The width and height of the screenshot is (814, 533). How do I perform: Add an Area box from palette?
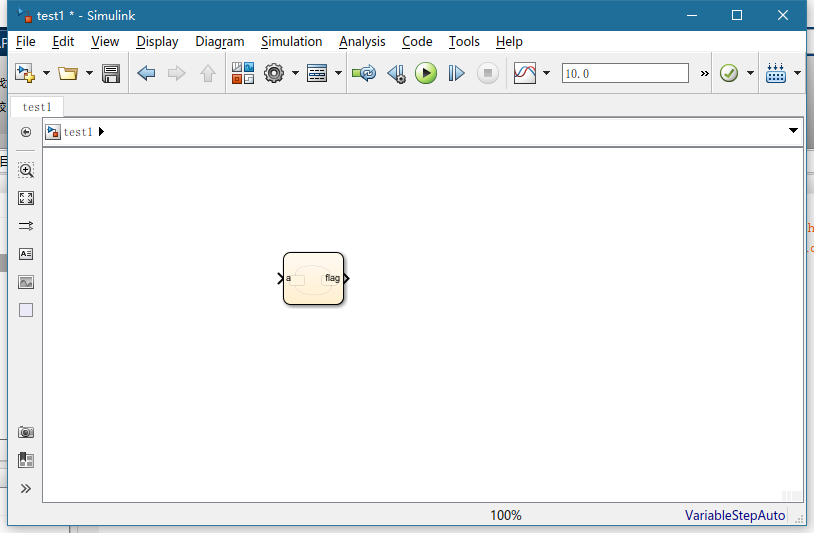pyautogui.click(x=25, y=310)
